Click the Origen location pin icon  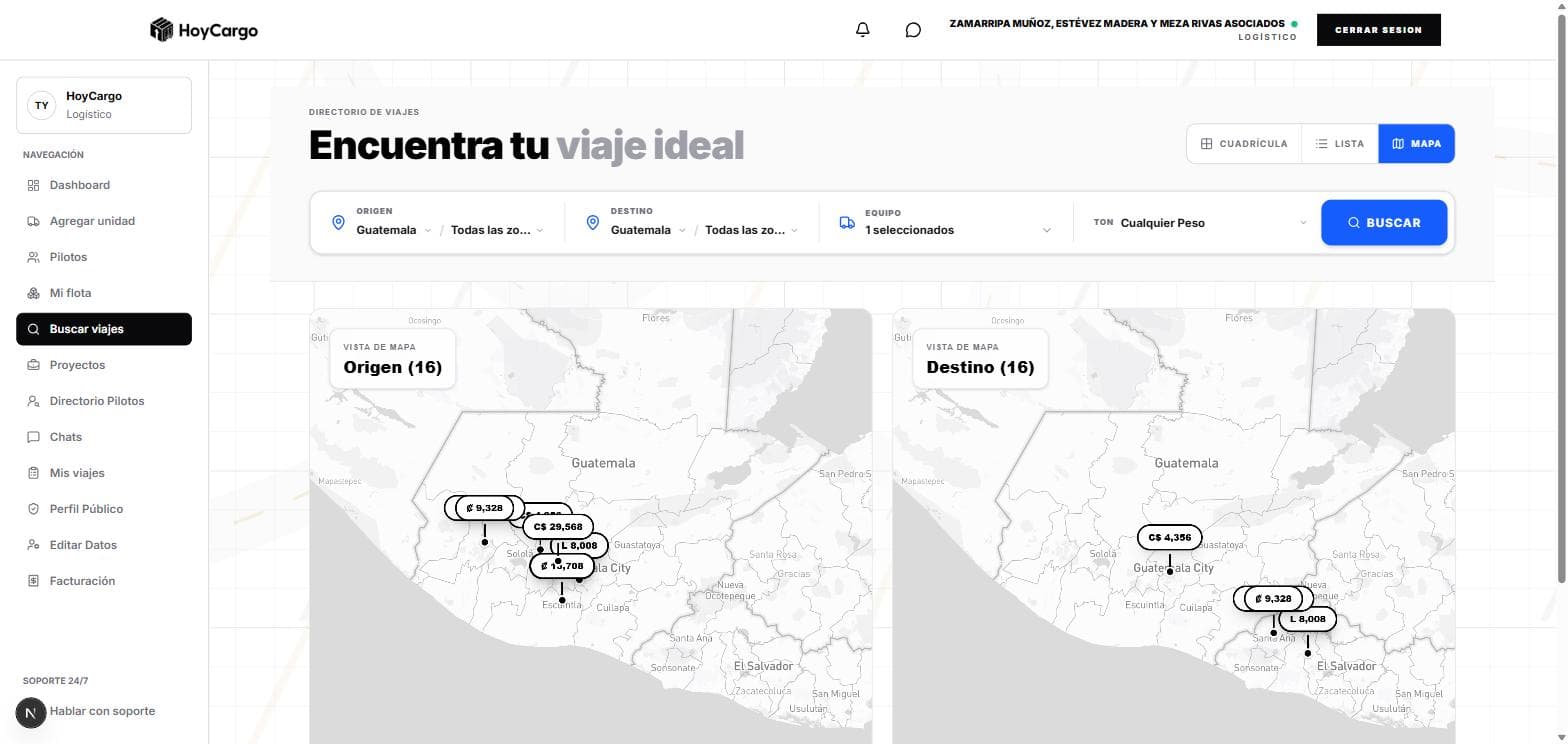tap(338, 222)
